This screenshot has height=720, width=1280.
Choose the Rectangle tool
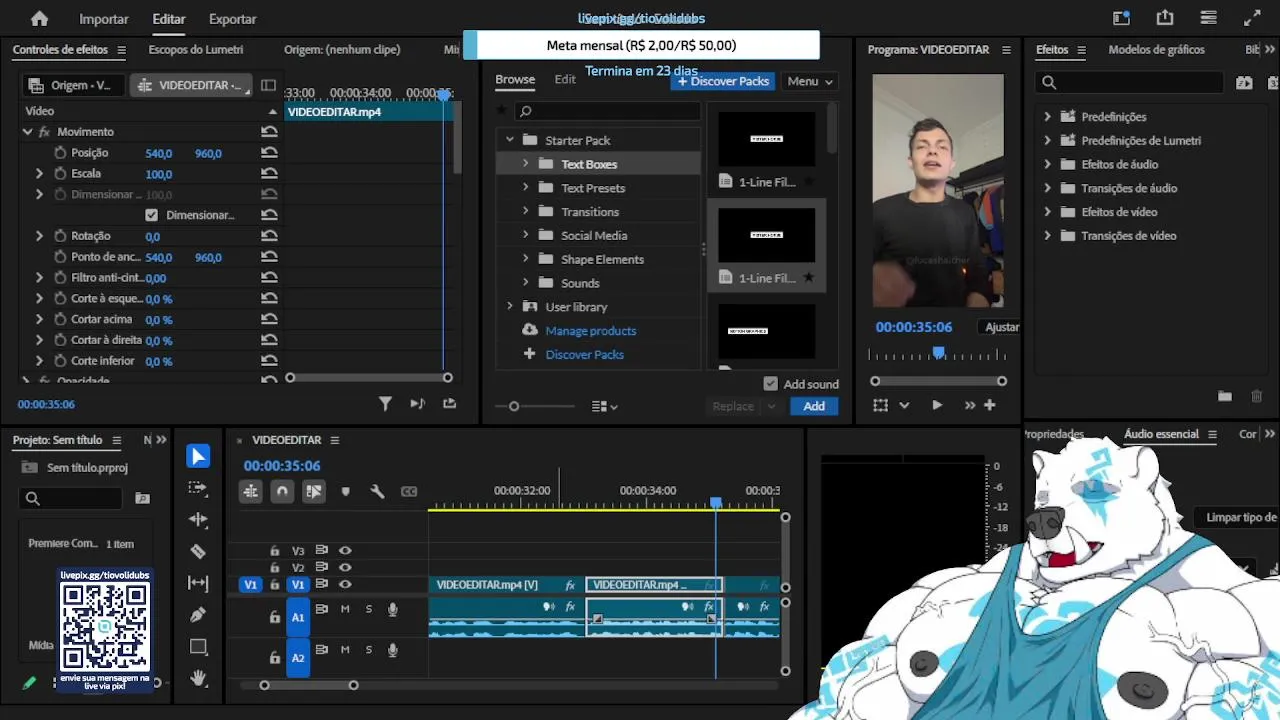click(x=198, y=647)
